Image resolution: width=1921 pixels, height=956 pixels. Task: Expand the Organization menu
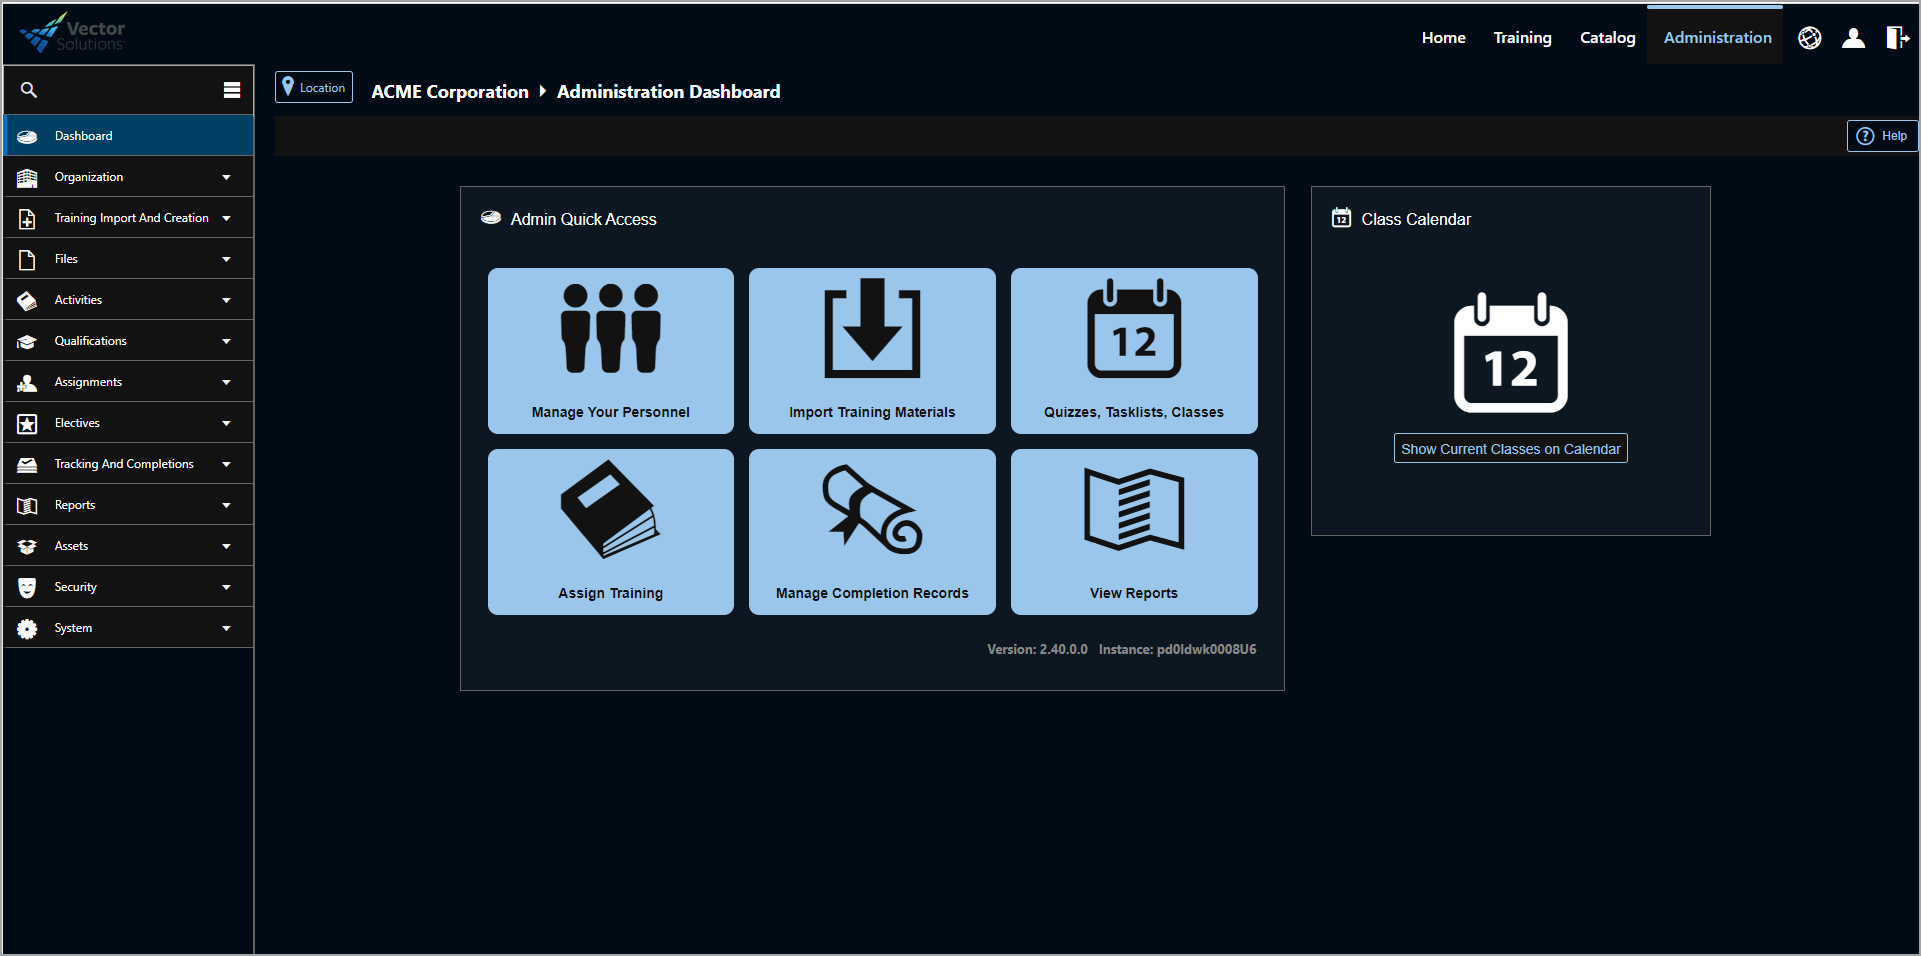[x=128, y=176]
